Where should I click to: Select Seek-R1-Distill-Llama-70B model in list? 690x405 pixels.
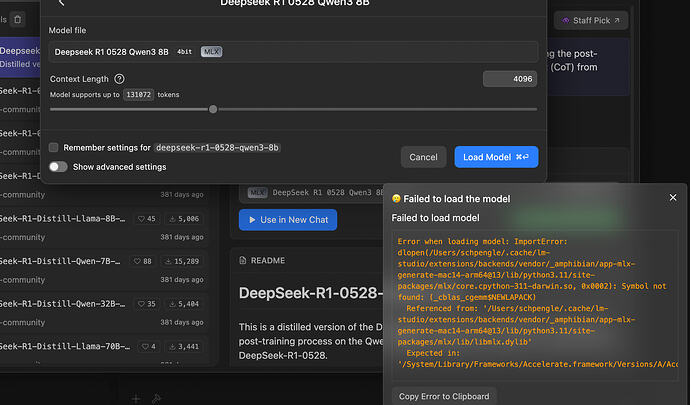65,346
